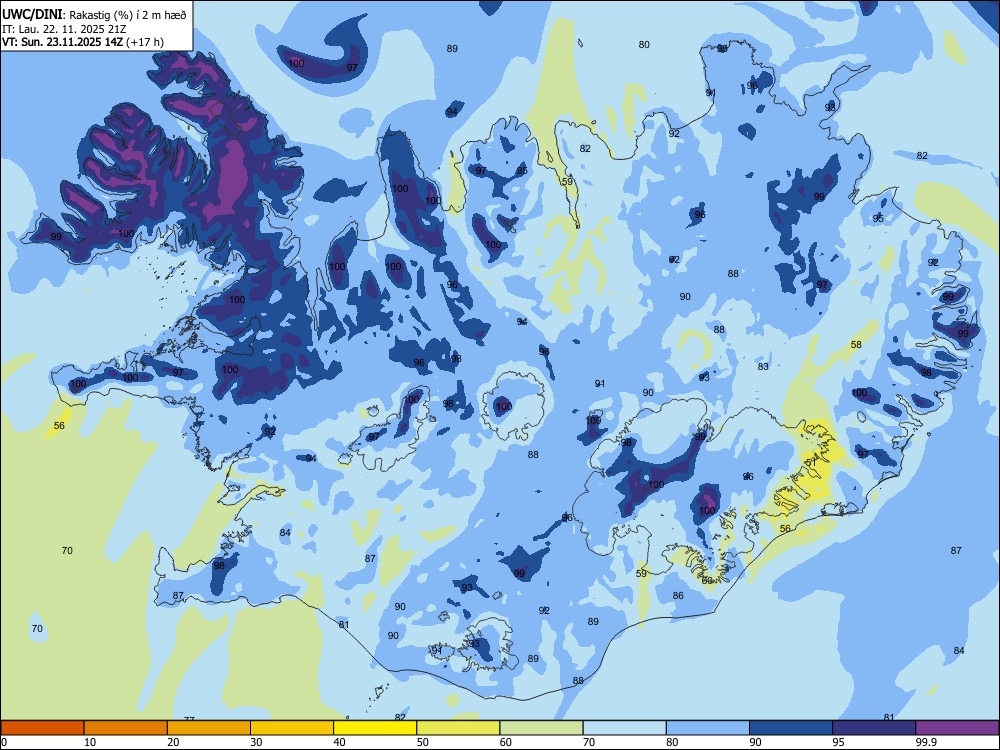Image resolution: width=1000 pixels, height=750 pixels.
Task: Pick the purple above-99.9 legend swatch
Action: coord(957,728)
